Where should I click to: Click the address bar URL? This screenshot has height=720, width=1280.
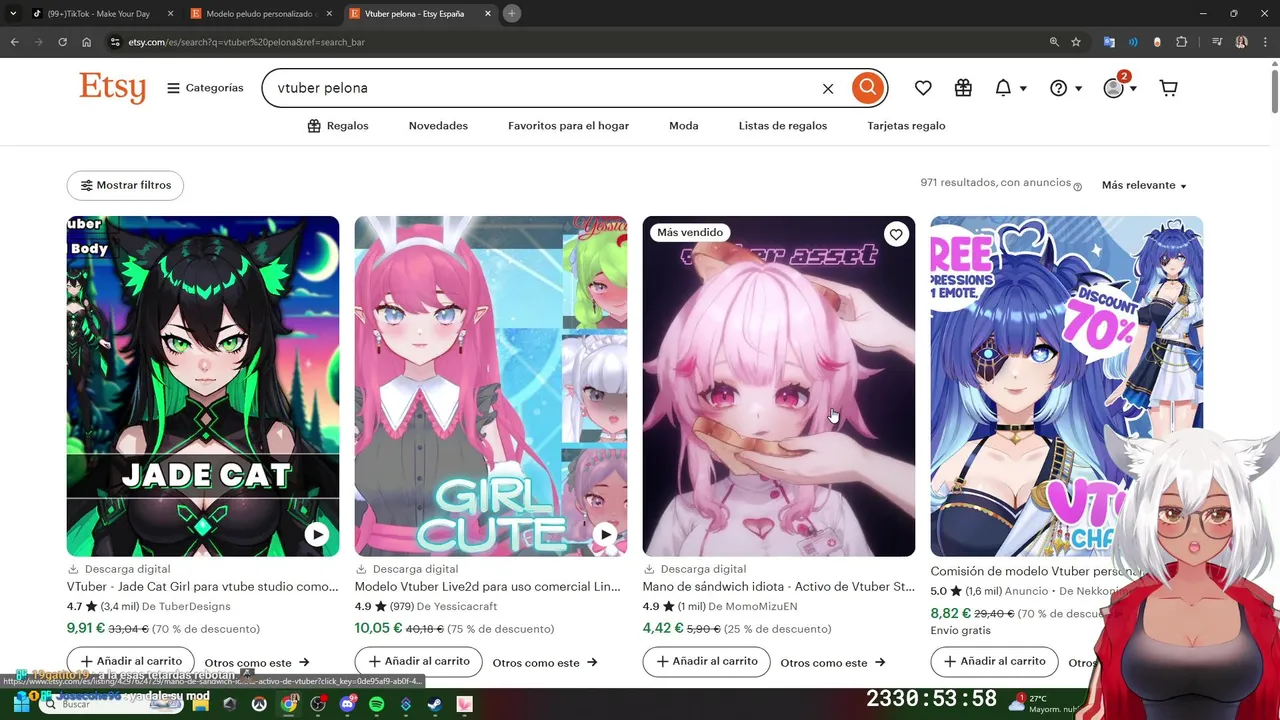pyautogui.click(x=246, y=42)
